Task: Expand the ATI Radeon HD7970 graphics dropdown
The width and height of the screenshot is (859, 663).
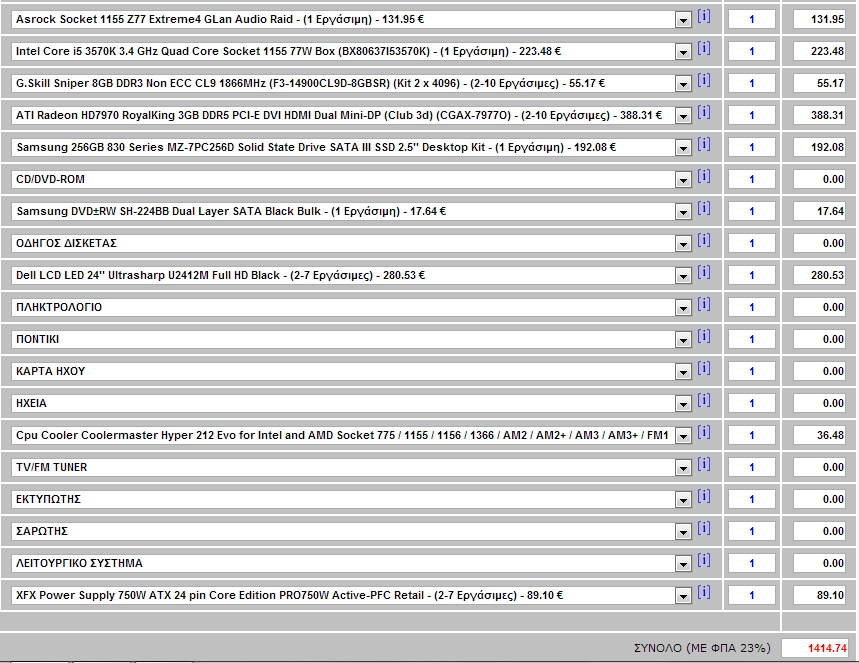Action: tap(683, 116)
